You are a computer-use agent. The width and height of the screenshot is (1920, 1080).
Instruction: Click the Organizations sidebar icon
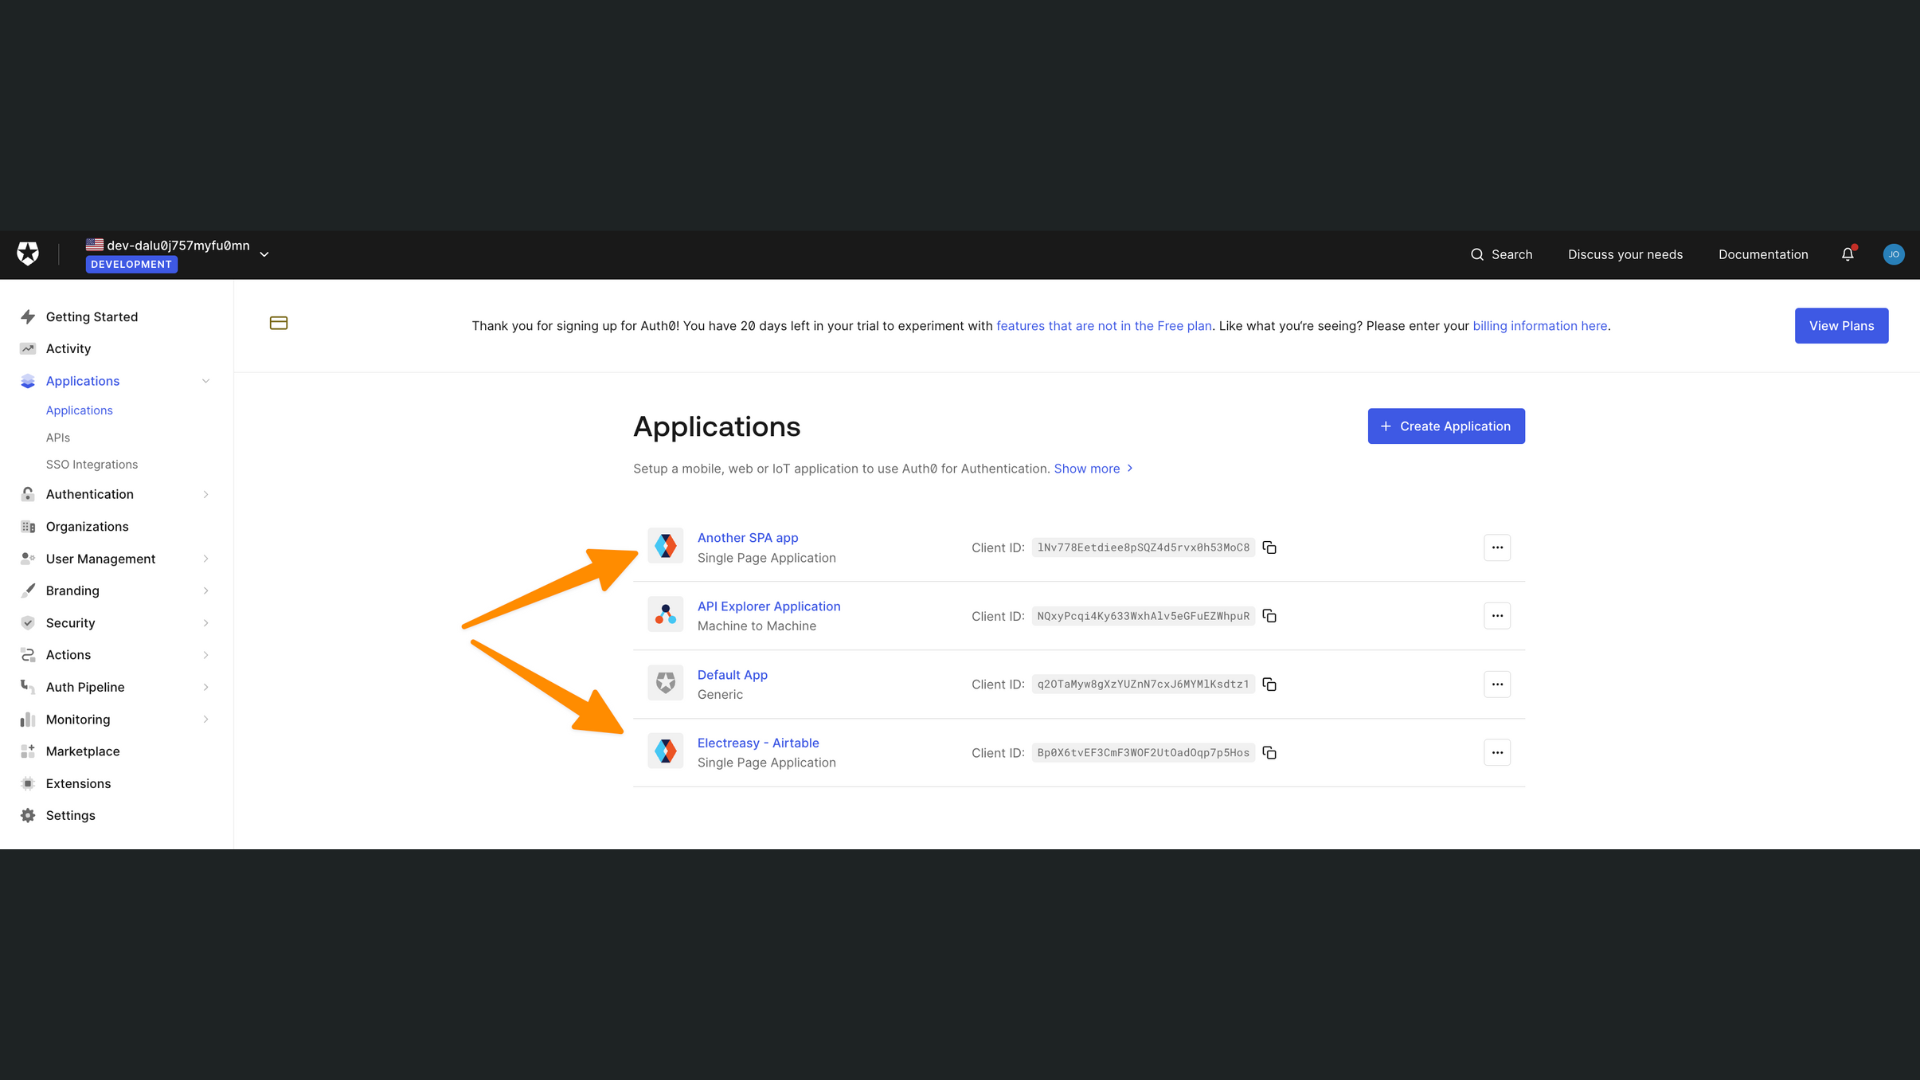click(27, 526)
